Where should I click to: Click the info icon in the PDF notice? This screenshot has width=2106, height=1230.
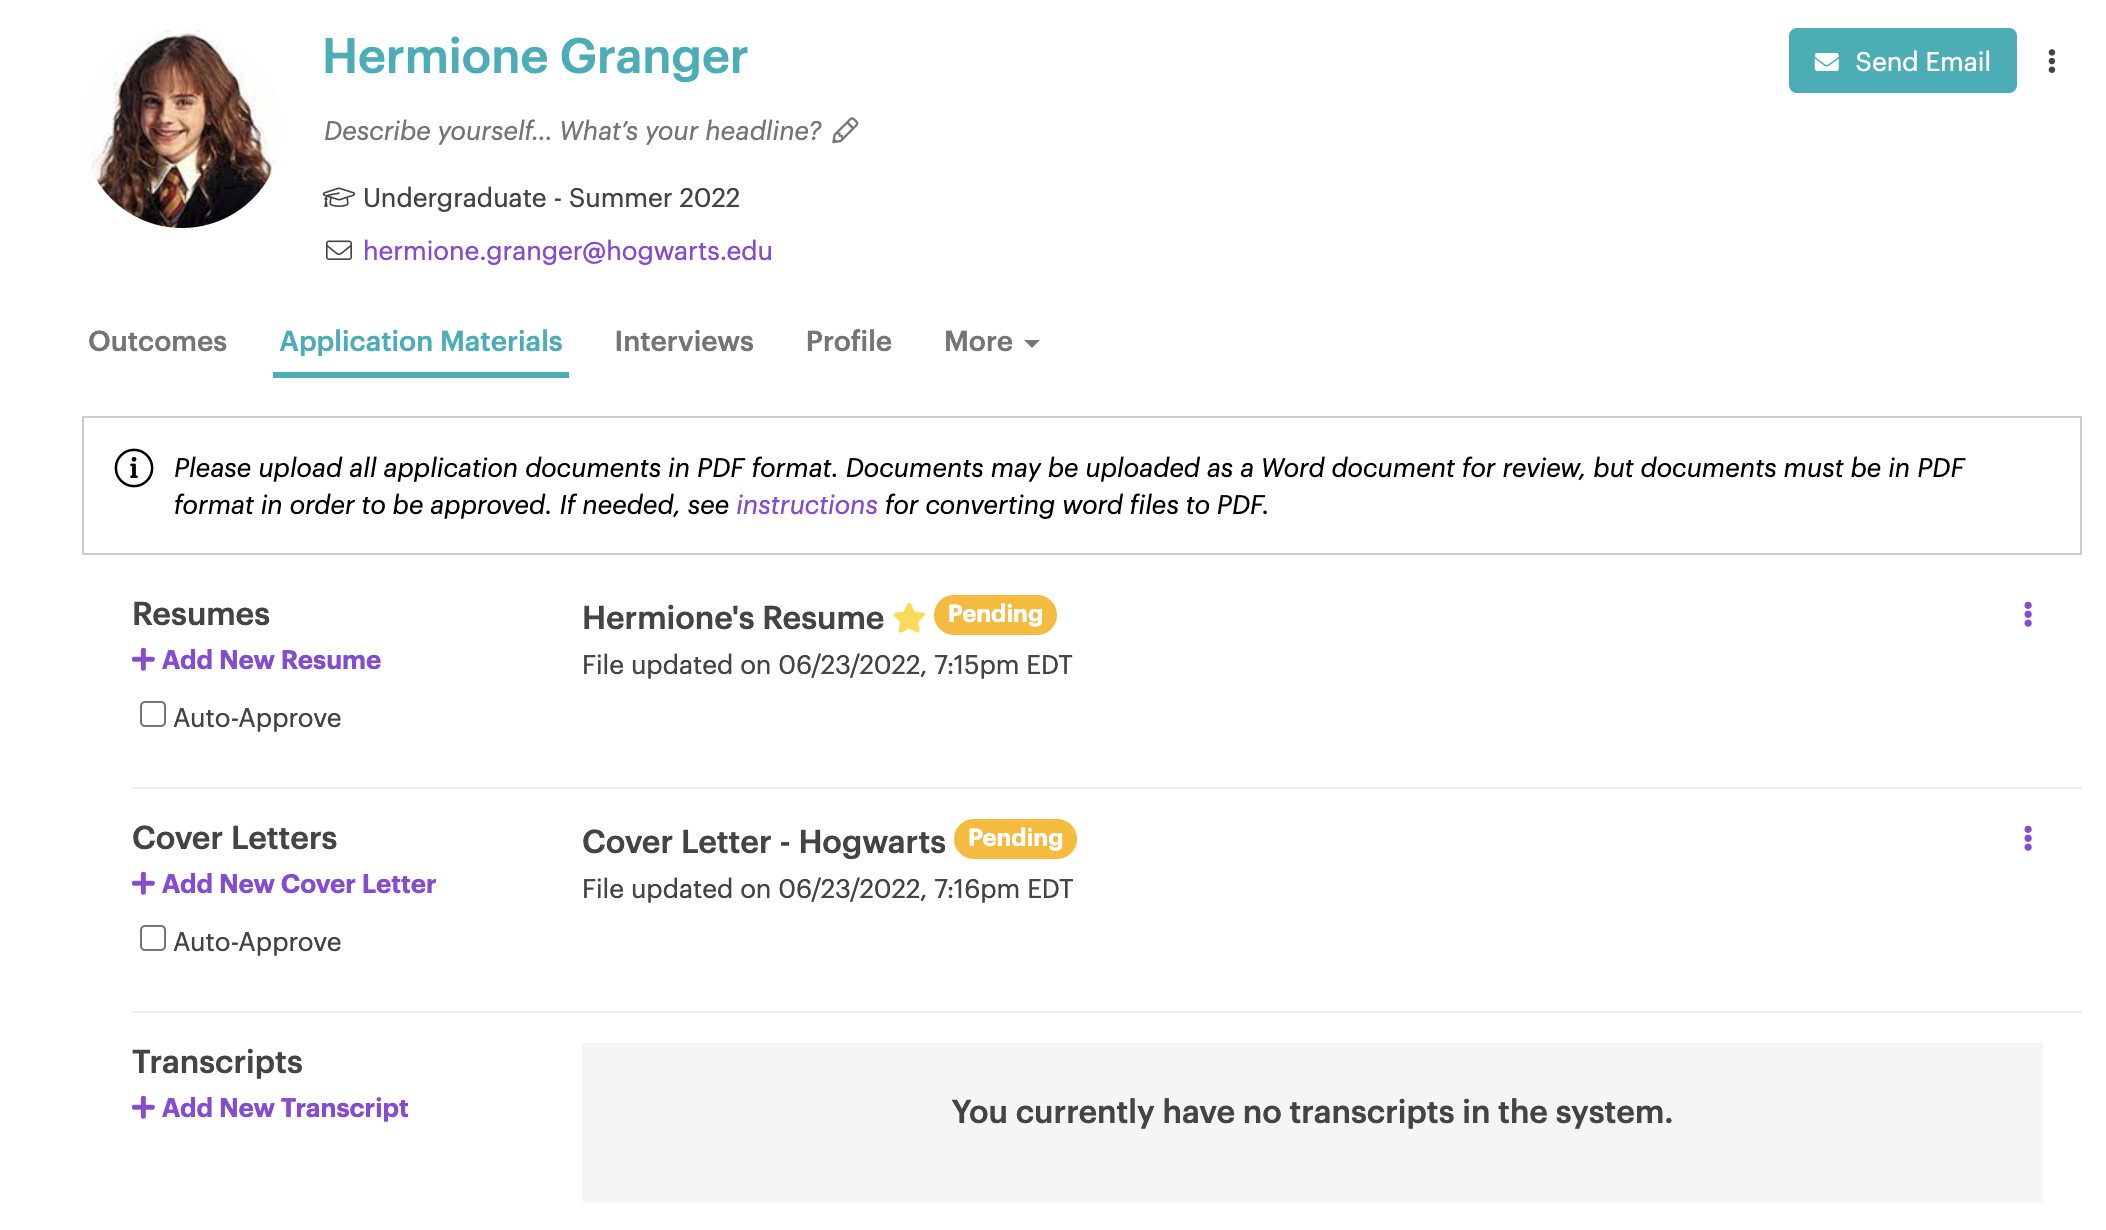coord(134,468)
